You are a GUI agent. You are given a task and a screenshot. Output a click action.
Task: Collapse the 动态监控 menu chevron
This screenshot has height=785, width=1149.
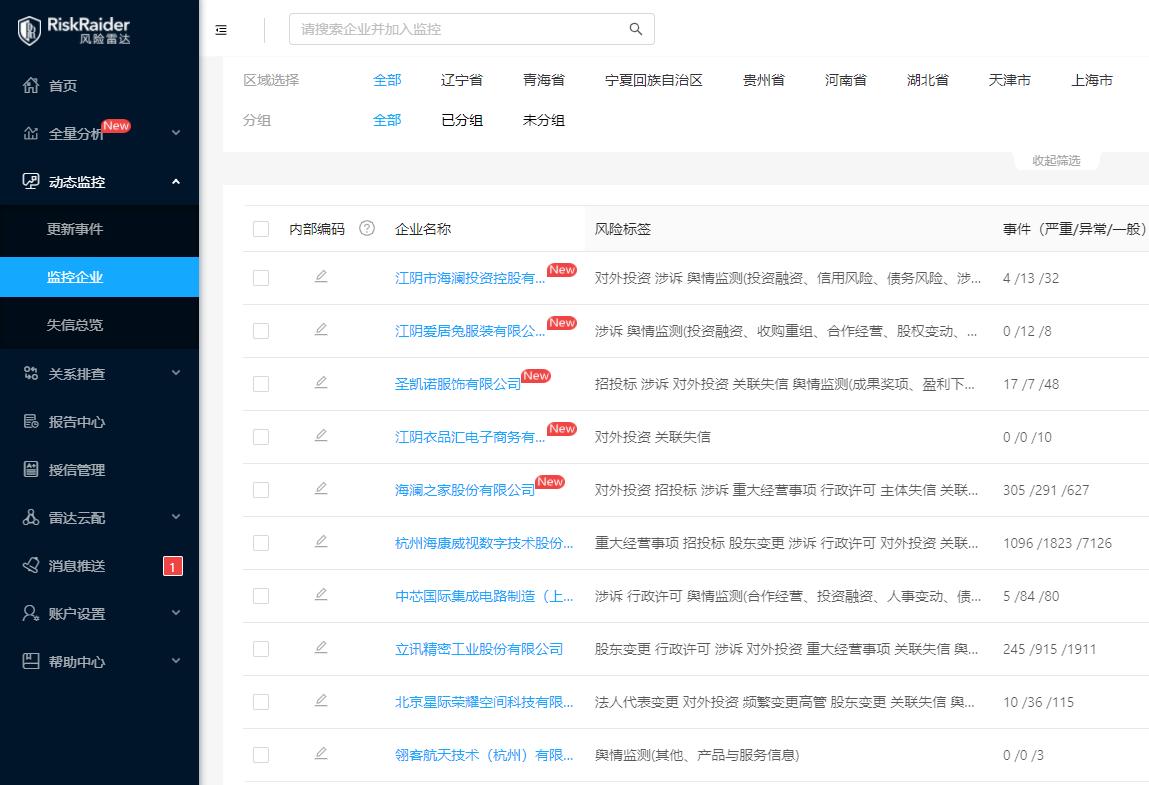click(176, 181)
